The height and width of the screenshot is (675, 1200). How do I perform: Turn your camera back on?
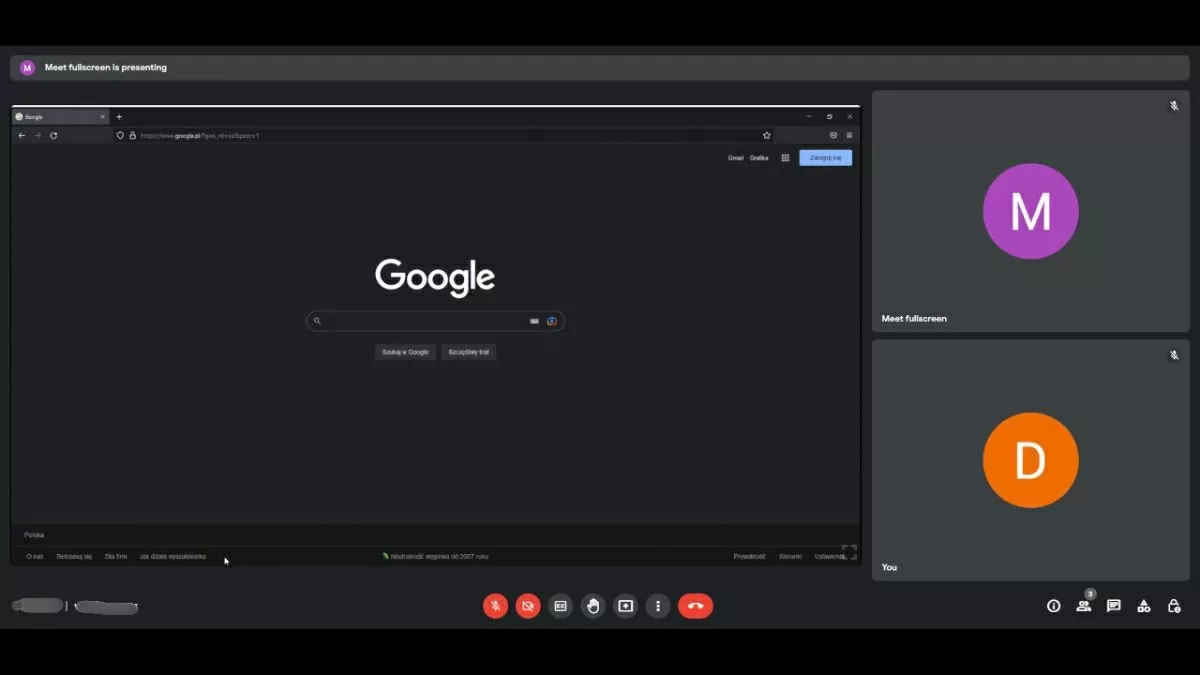point(527,606)
